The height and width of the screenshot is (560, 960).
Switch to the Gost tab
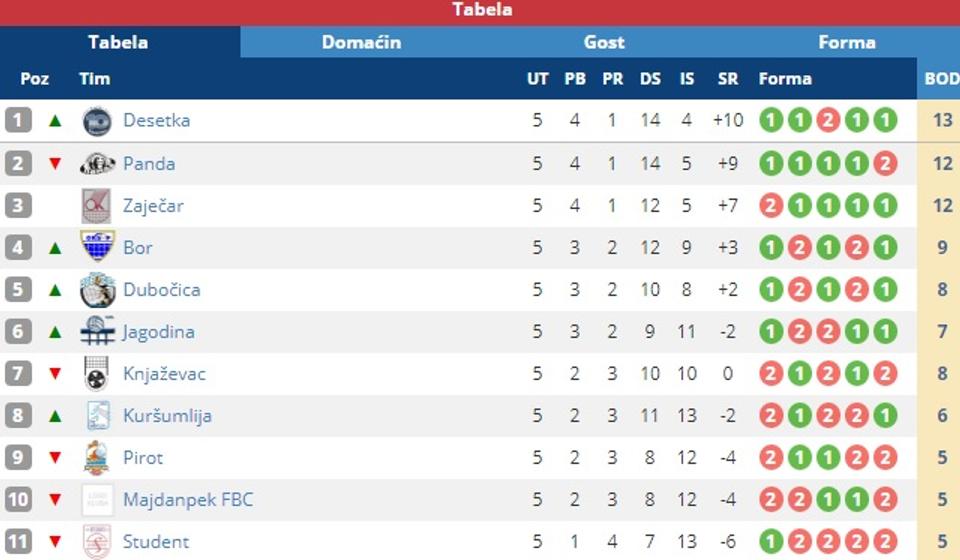[604, 42]
